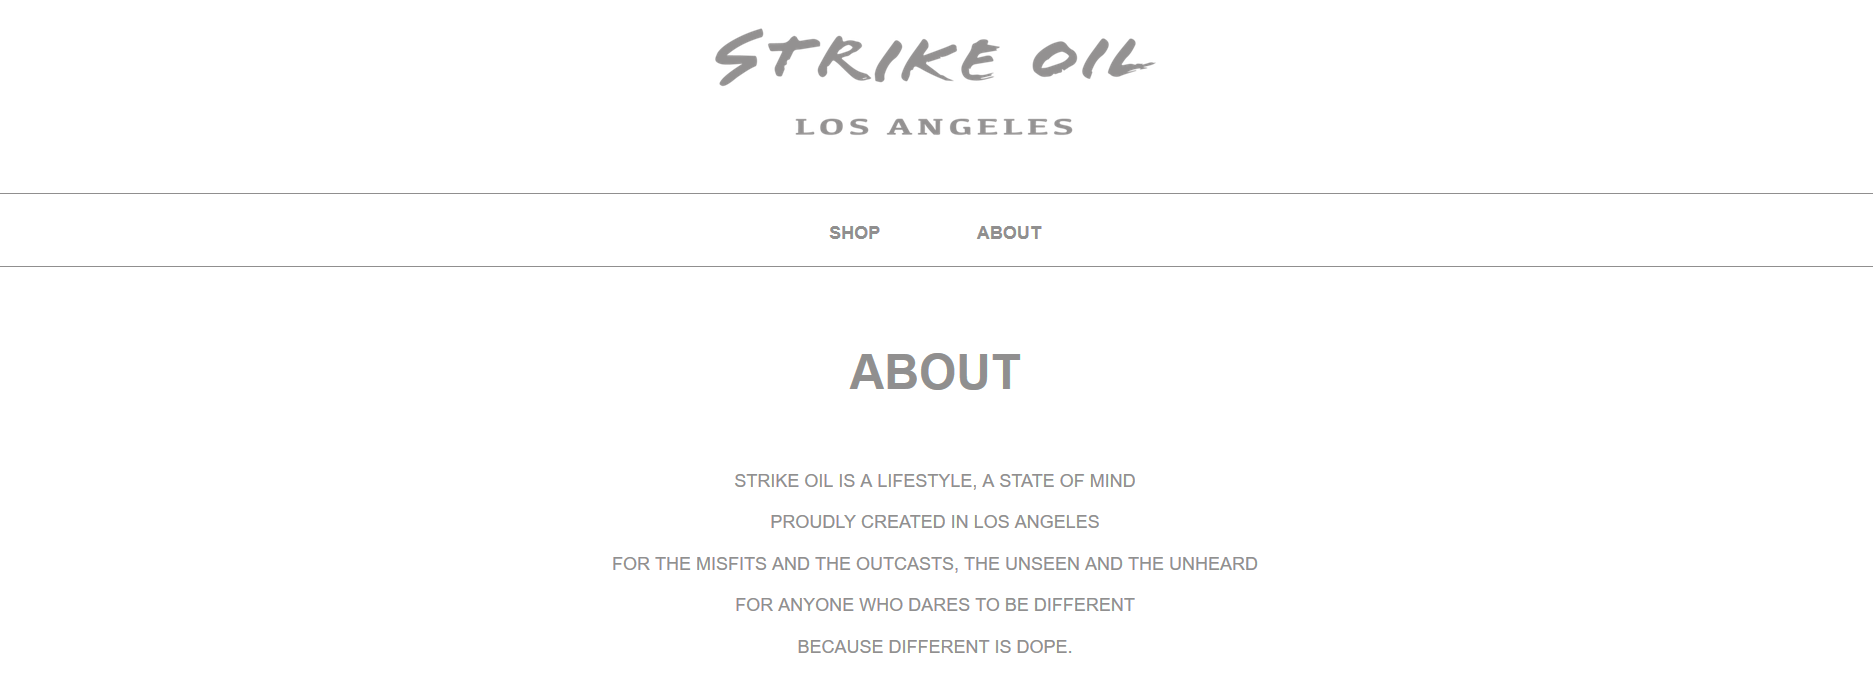Click 'For anyone who dares to be different'
The width and height of the screenshot is (1873, 692).
click(x=934, y=605)
